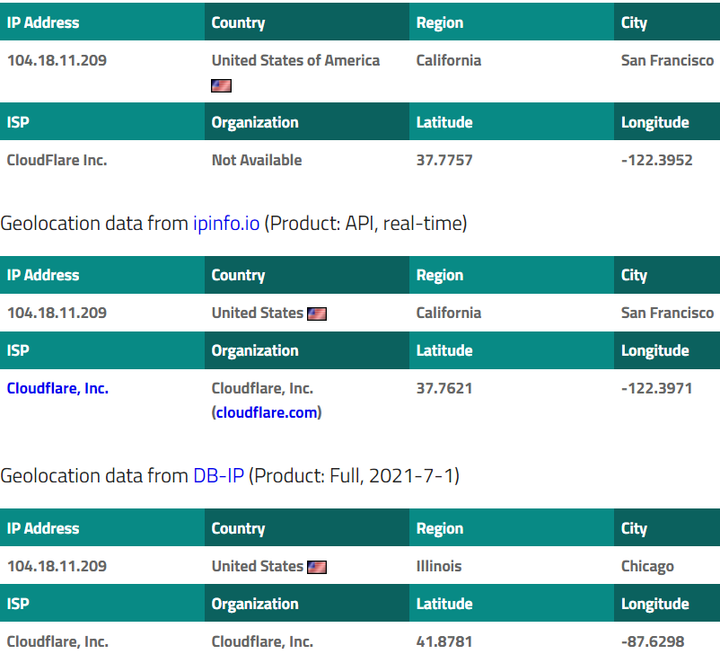
Task: Click the Longitude value -122.3952
Action: [657, 160]
